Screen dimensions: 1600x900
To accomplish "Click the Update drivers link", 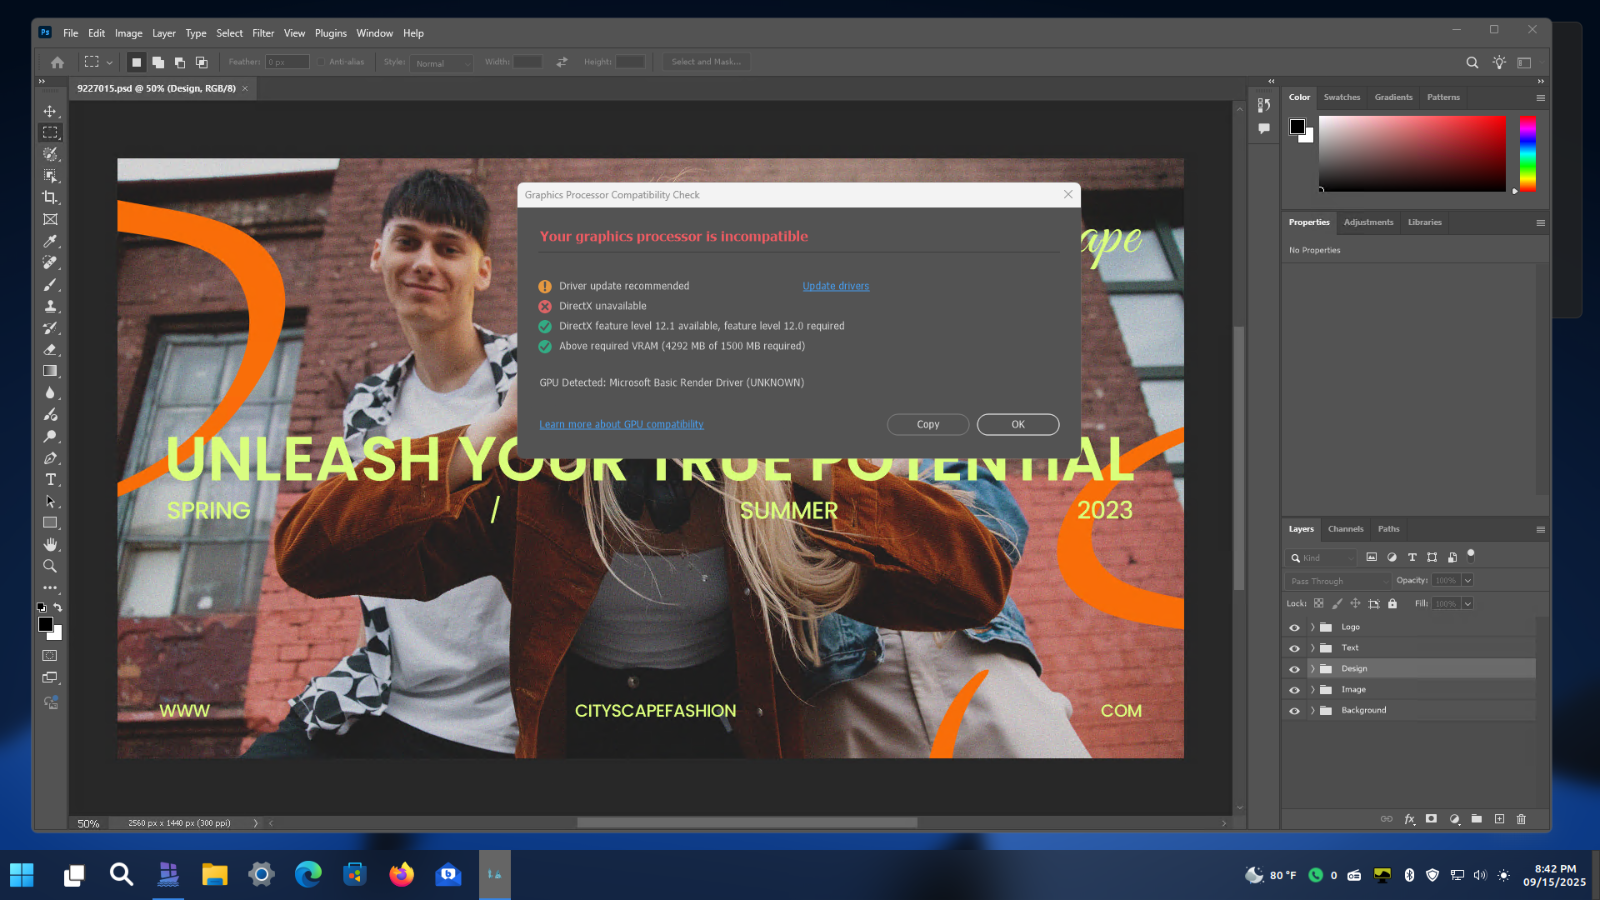I will 835,286.
